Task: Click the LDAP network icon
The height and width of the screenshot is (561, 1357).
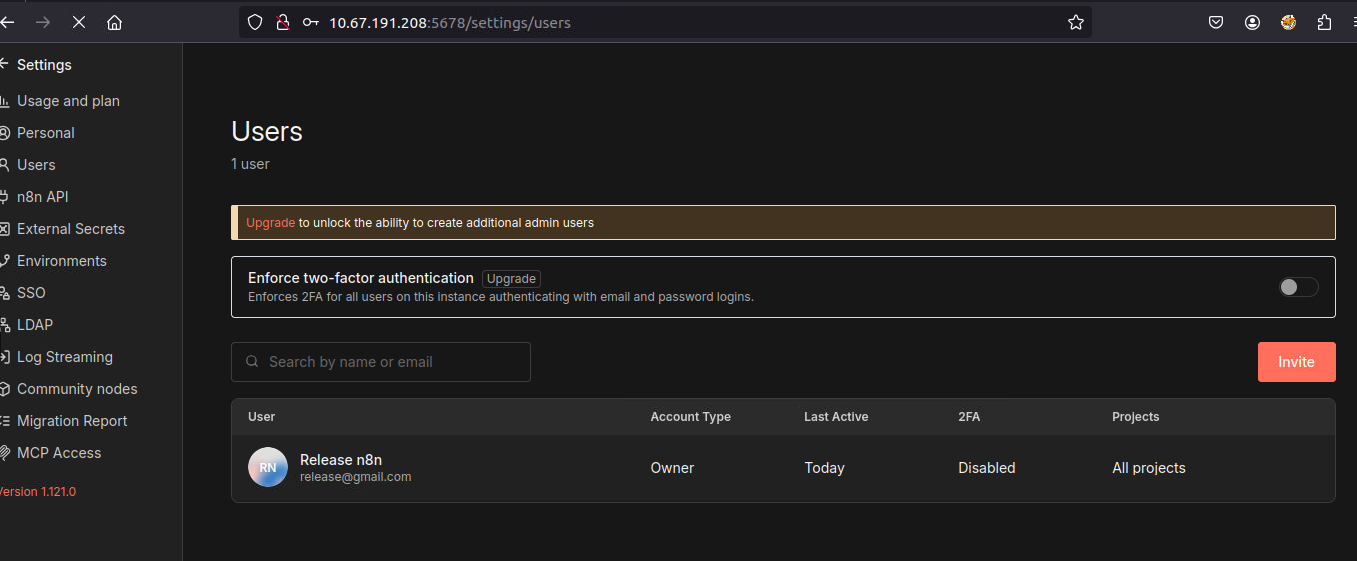Action: [4, 325]
